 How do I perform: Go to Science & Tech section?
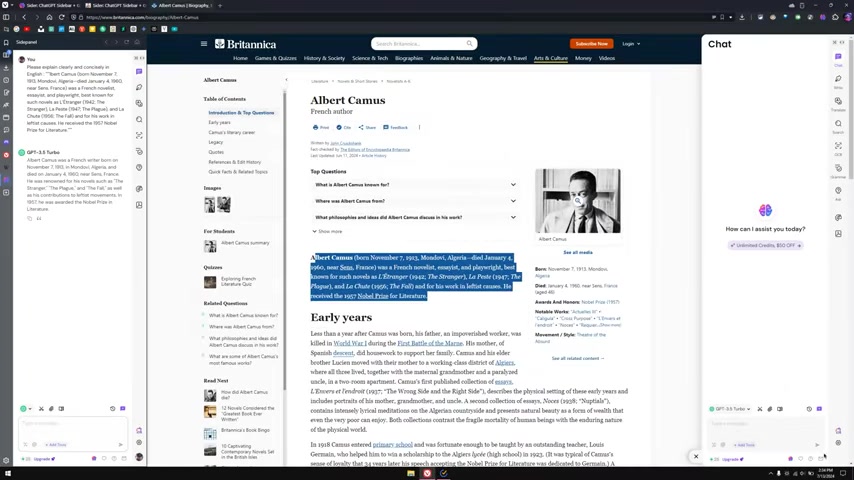[x=369, y=58]
